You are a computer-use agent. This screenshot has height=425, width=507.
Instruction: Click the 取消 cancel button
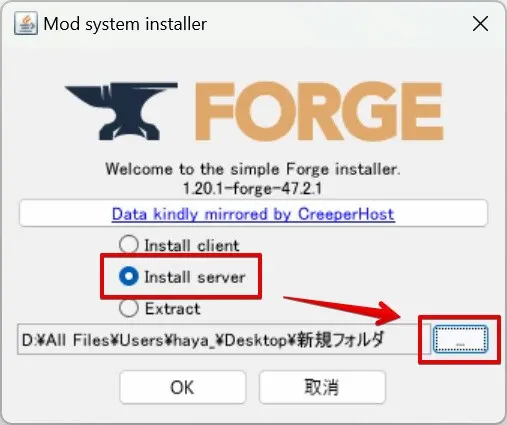tap(322, 387)
